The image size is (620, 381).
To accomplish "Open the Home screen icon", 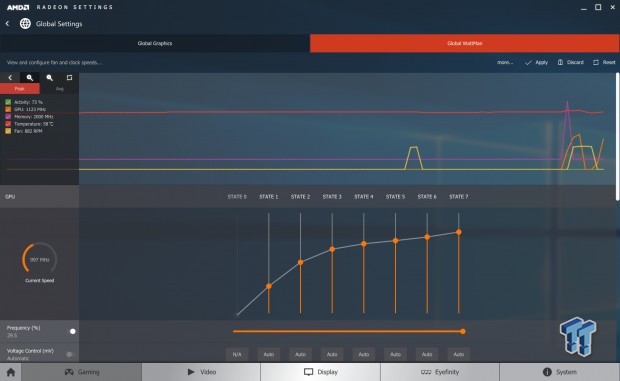I will [x=11, y=372].
